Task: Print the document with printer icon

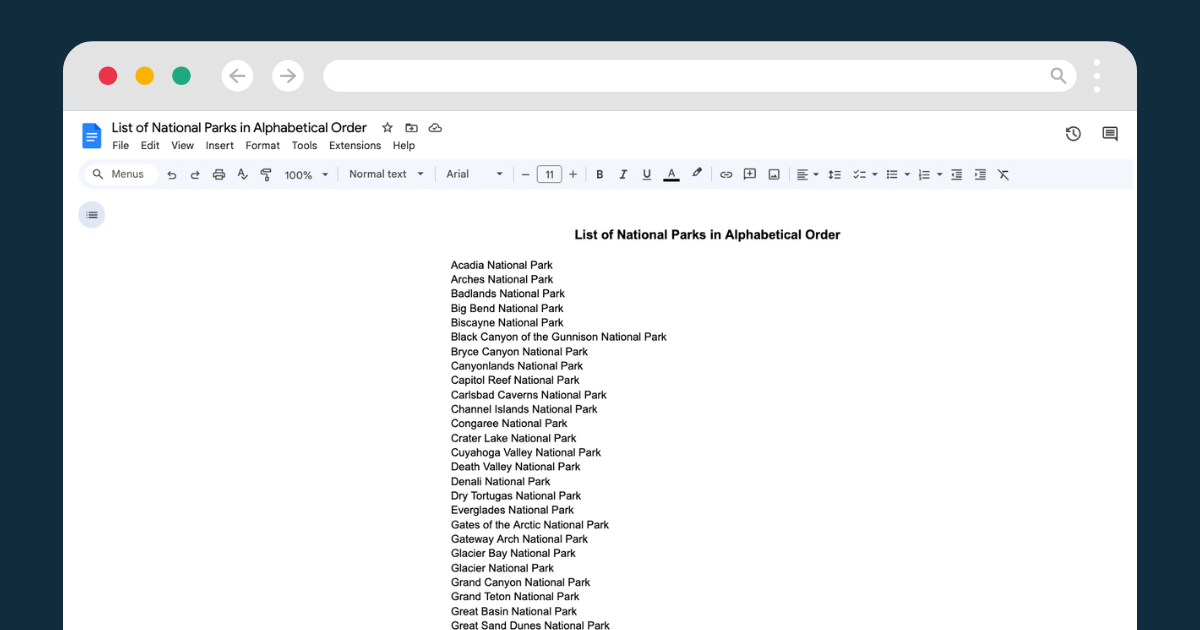Action: (219, 175)
